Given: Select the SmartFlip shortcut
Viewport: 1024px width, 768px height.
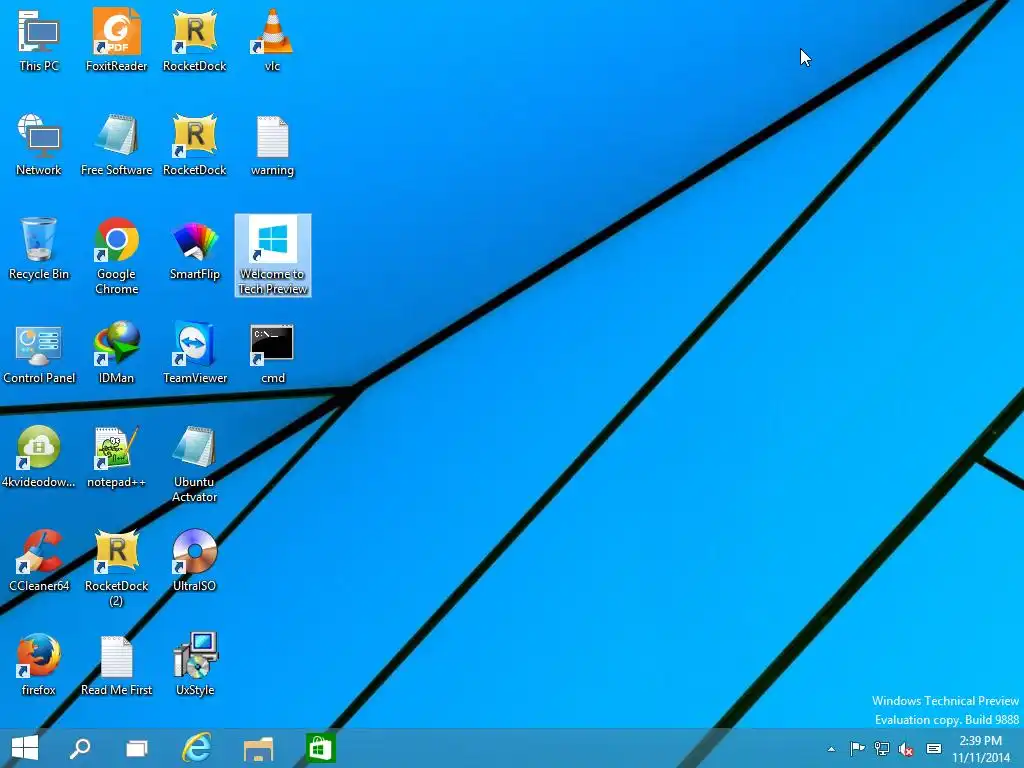Looking at the screenshot, I should (x=195, y=249).
